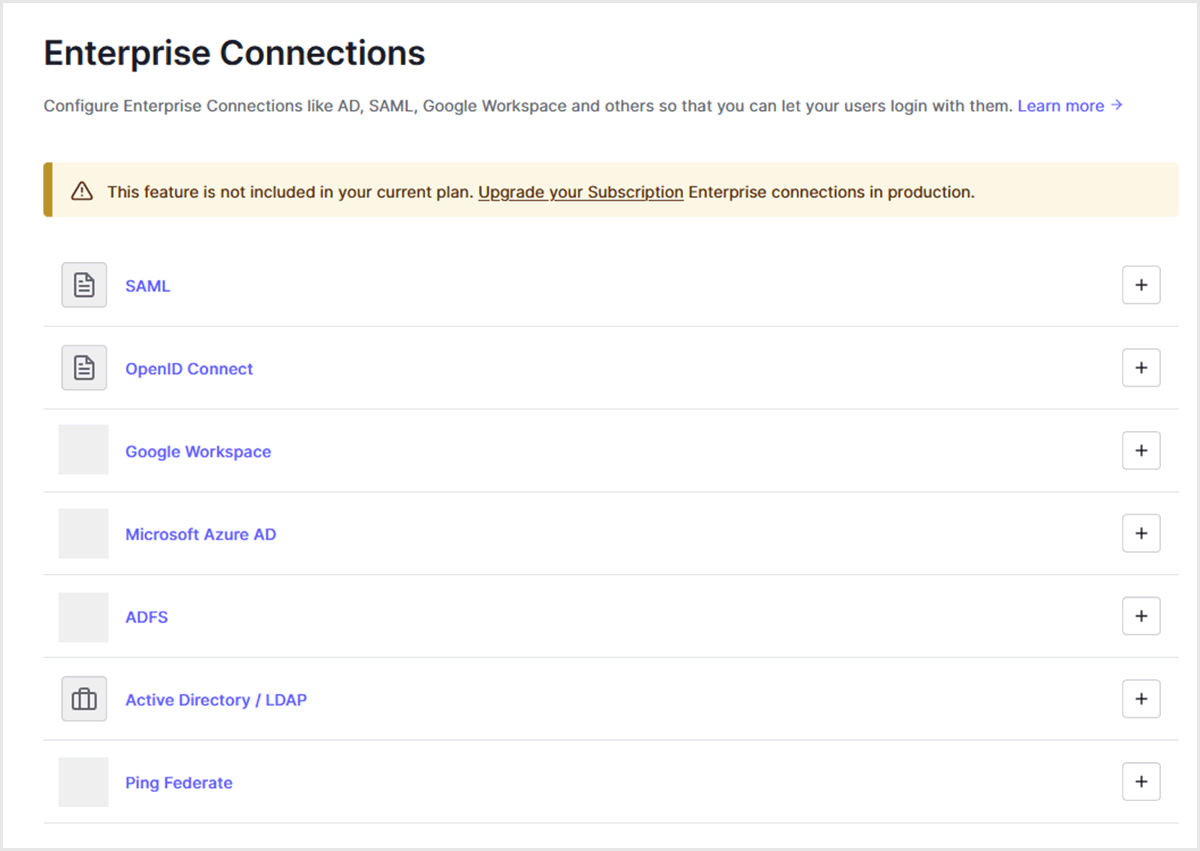
Task: Add Active Directory / LDAP connection
Action: click(1141, 699)
